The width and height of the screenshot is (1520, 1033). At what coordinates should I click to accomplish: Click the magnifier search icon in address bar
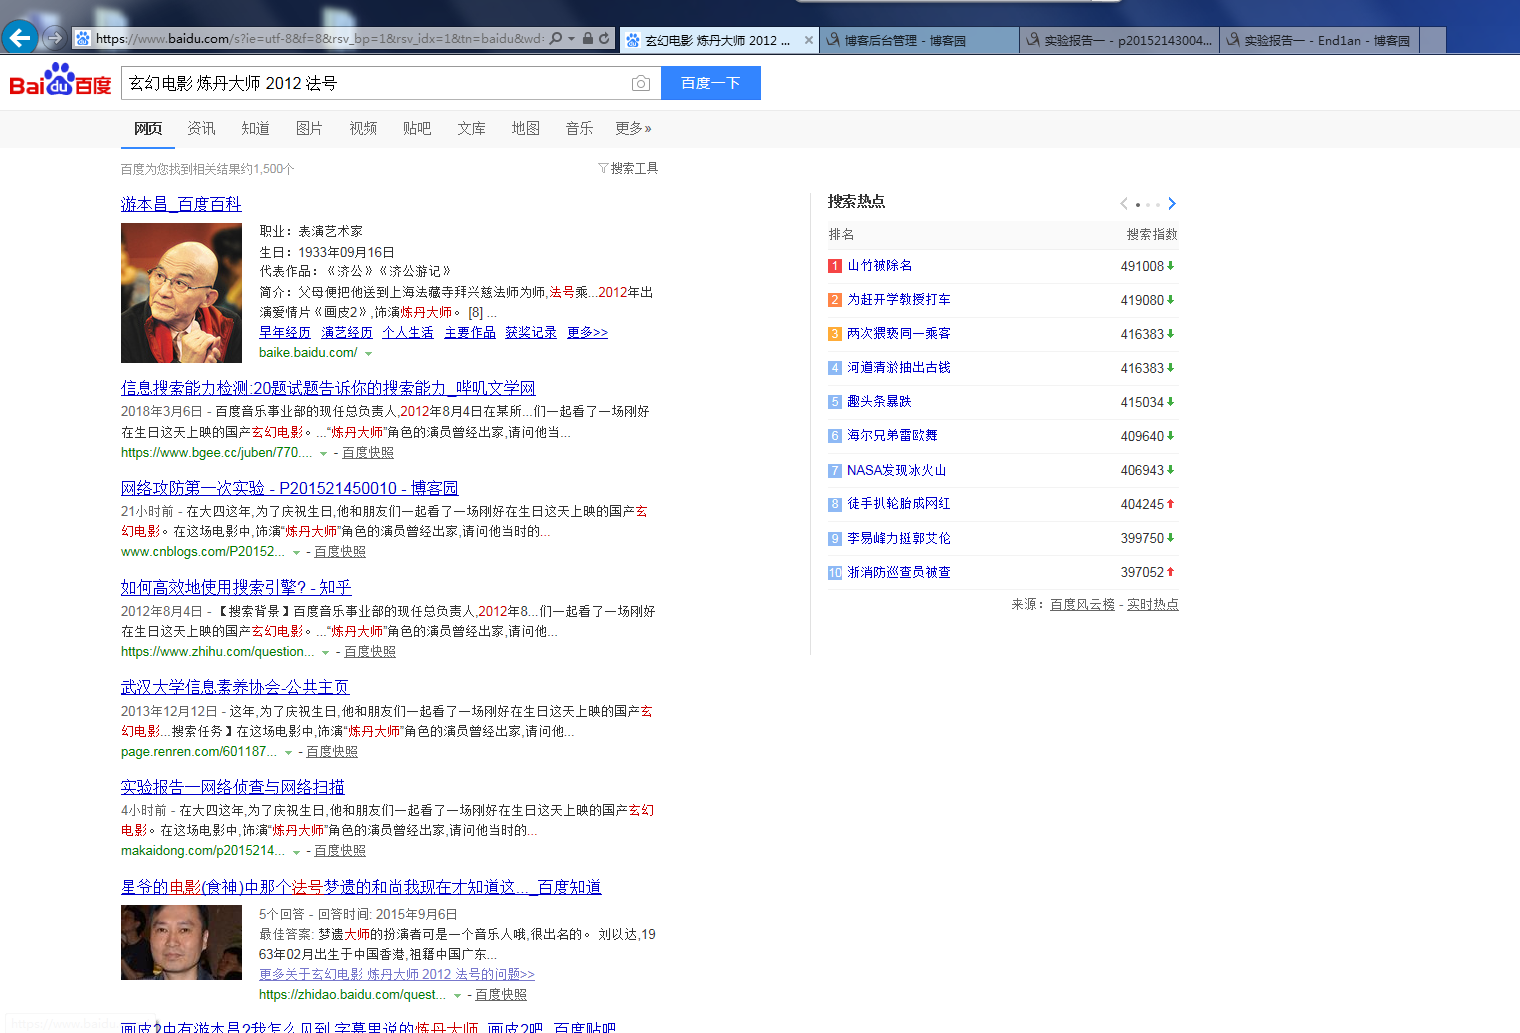(x=556, y=39)
